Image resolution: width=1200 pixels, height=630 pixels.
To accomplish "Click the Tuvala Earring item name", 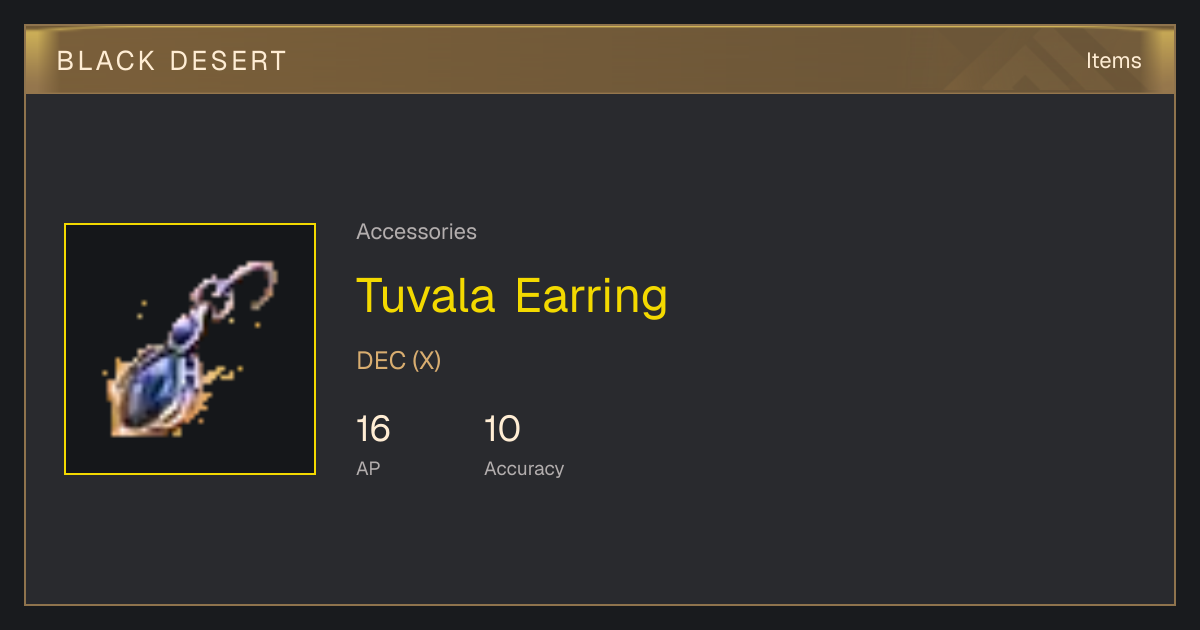I will click(x=512, y=295).
